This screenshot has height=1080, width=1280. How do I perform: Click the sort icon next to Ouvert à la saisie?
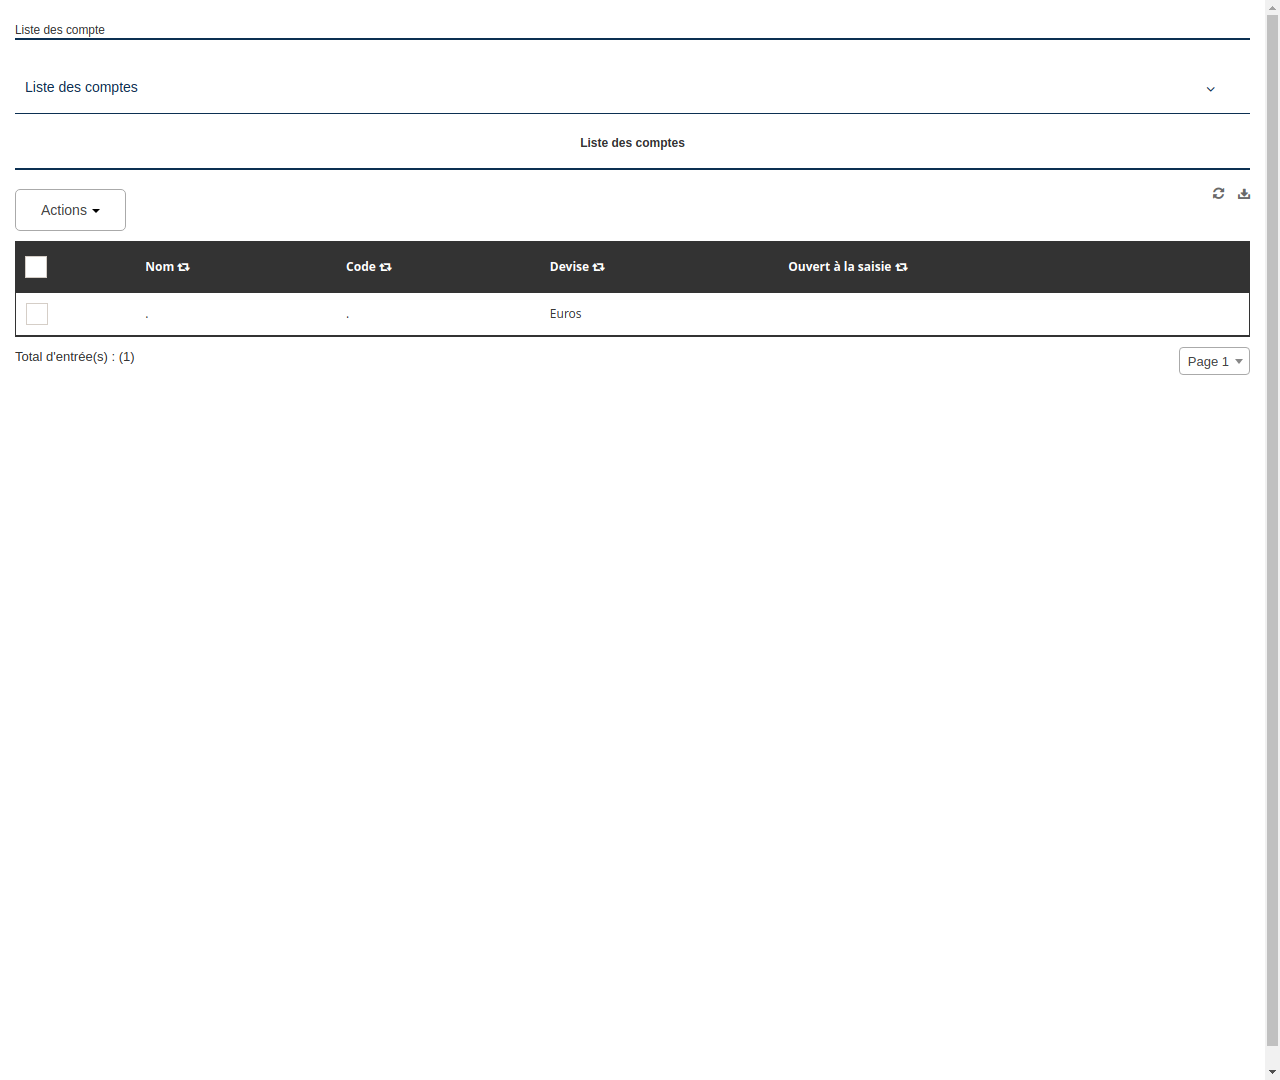901,267
